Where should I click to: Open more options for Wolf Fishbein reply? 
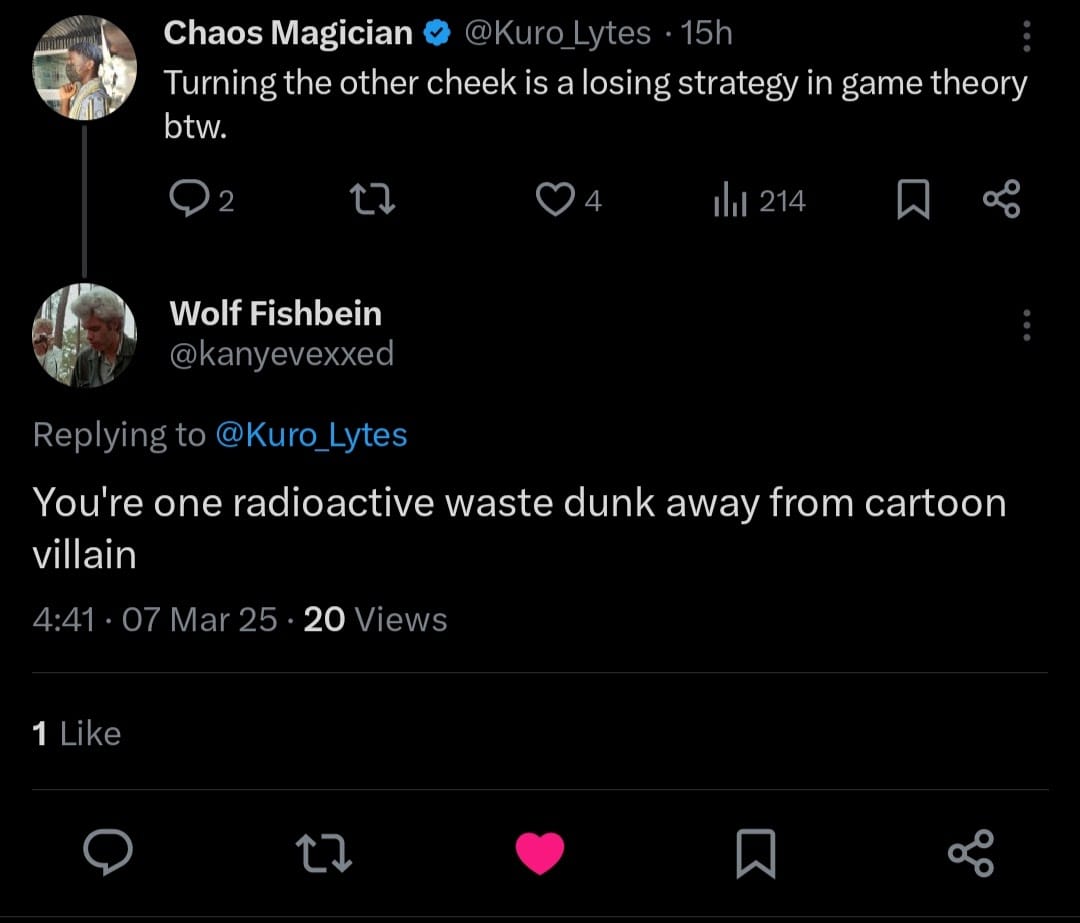1026,325
